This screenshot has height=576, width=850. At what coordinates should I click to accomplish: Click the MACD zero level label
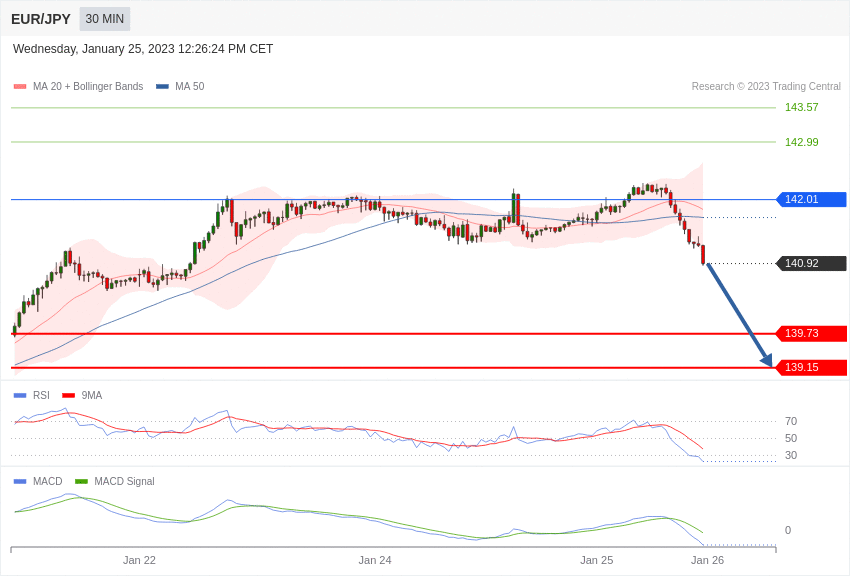pos(788,530)
